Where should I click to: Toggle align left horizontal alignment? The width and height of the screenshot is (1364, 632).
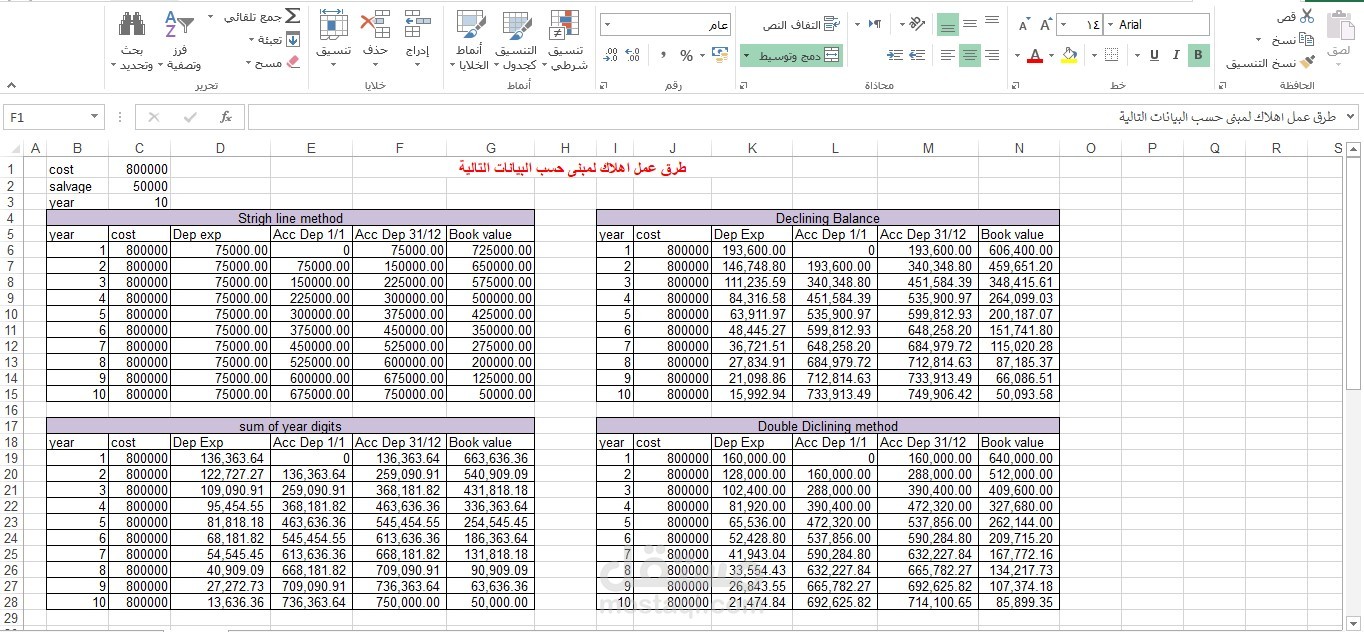[948, 55]
